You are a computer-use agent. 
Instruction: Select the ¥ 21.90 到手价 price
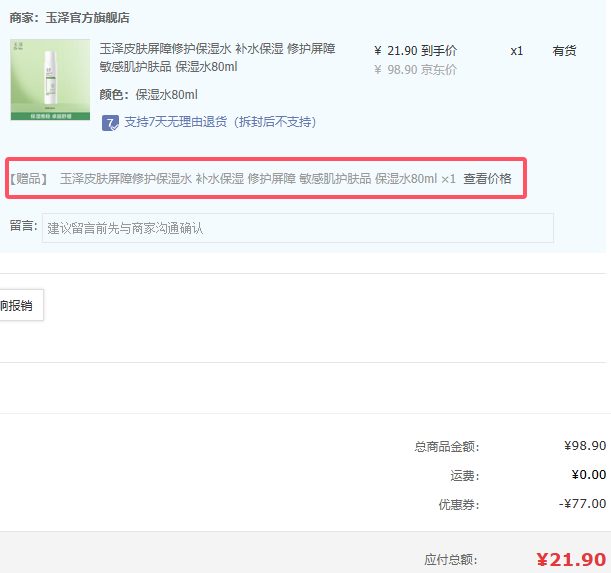click(x=415, y=51)
